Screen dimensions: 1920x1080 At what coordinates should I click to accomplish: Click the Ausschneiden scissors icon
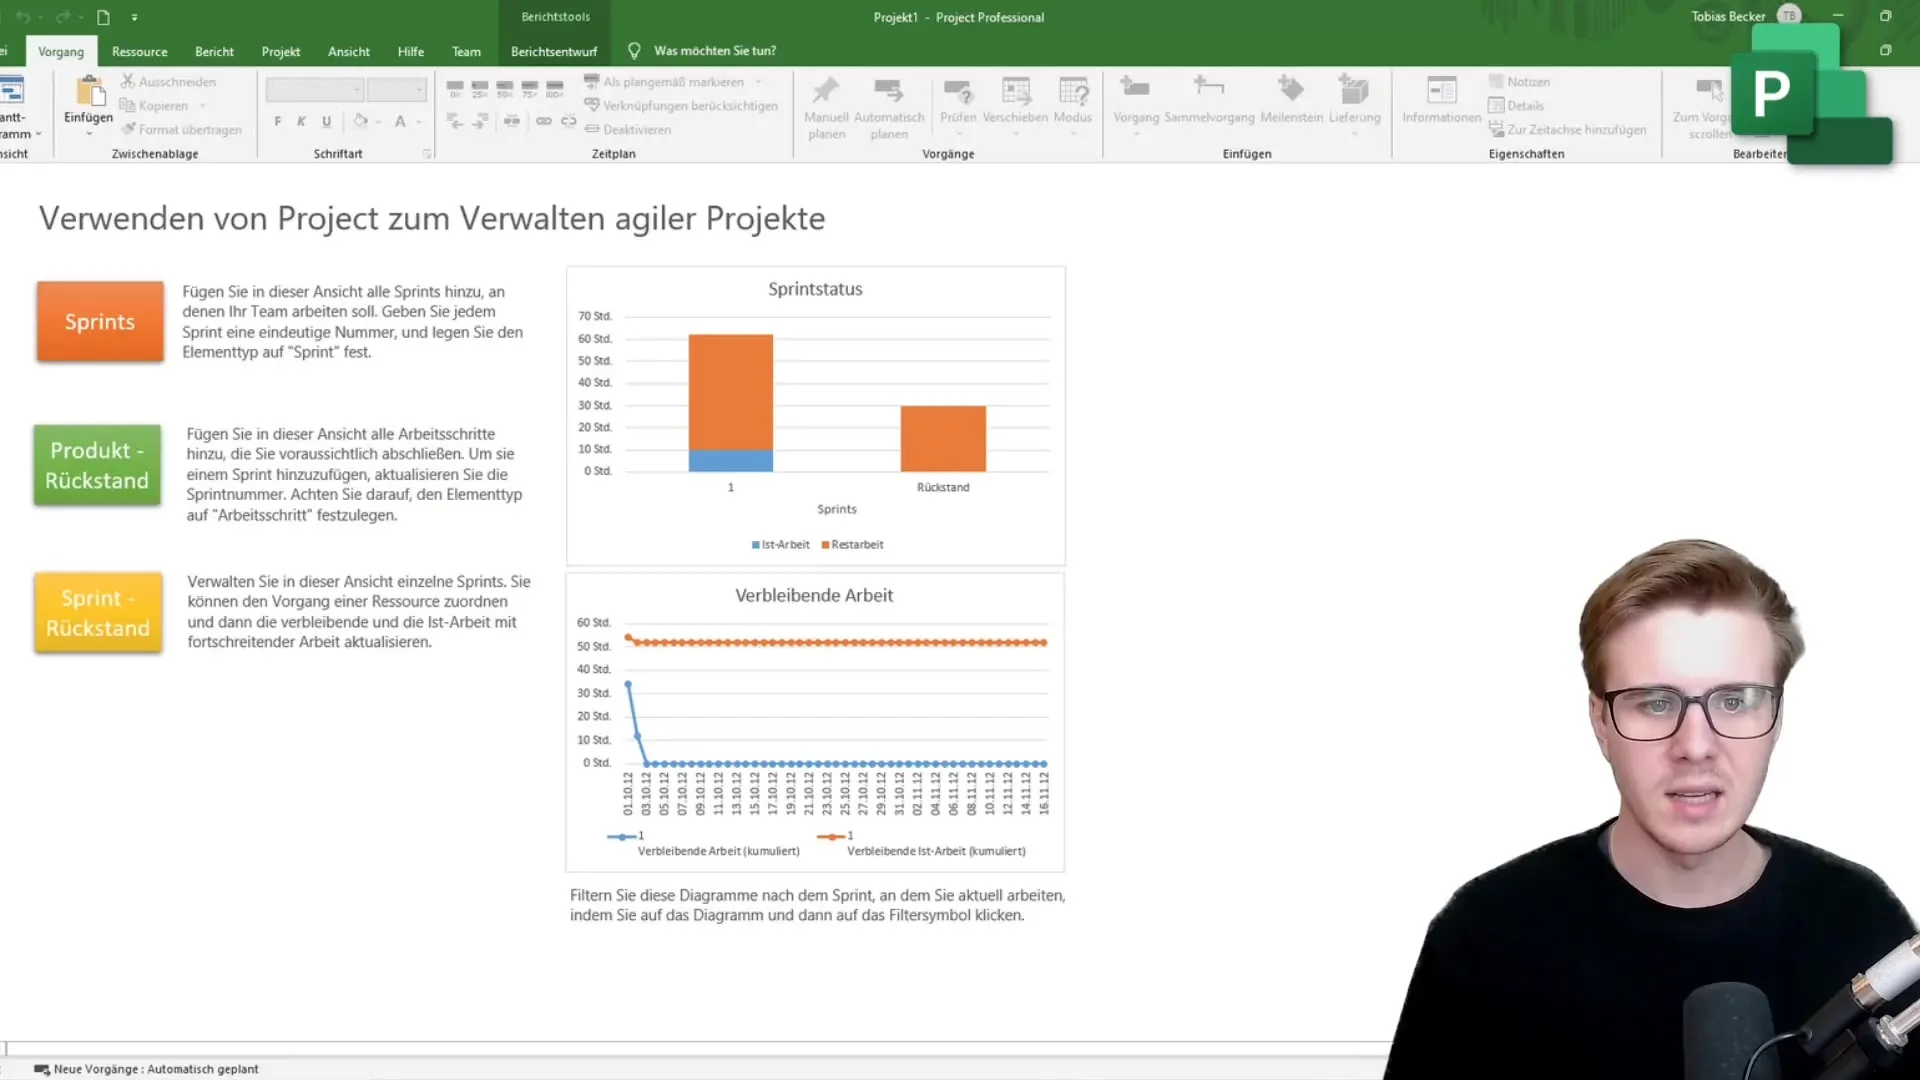tap(127, 81)
